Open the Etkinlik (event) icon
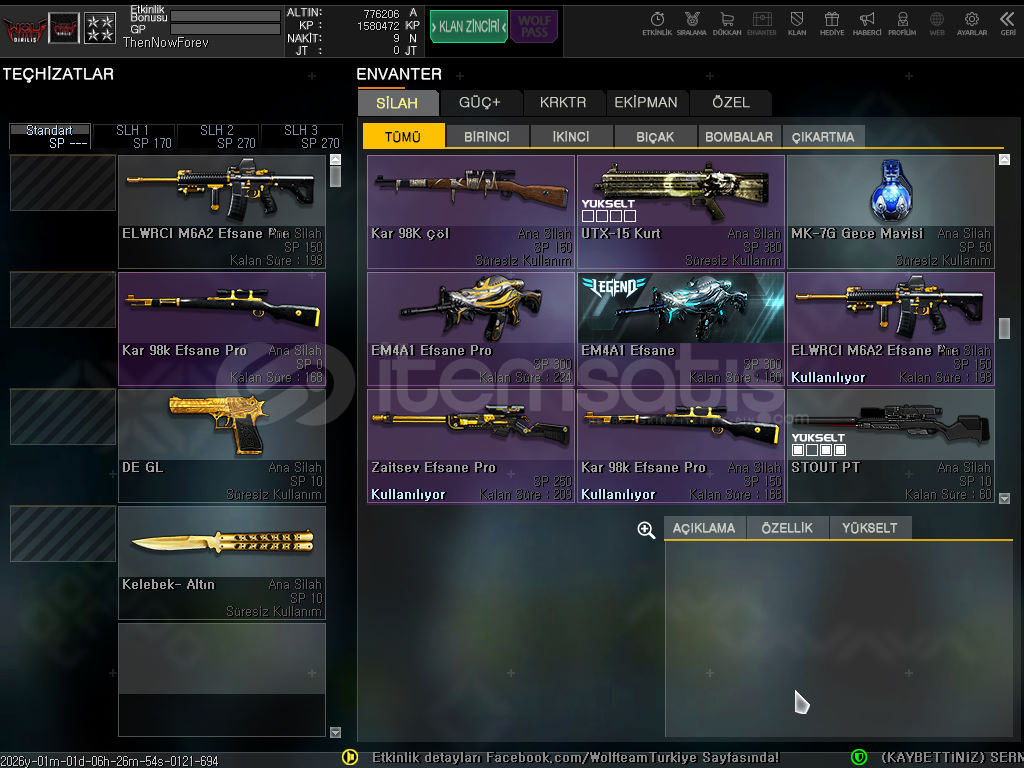 tap(657, 24)
